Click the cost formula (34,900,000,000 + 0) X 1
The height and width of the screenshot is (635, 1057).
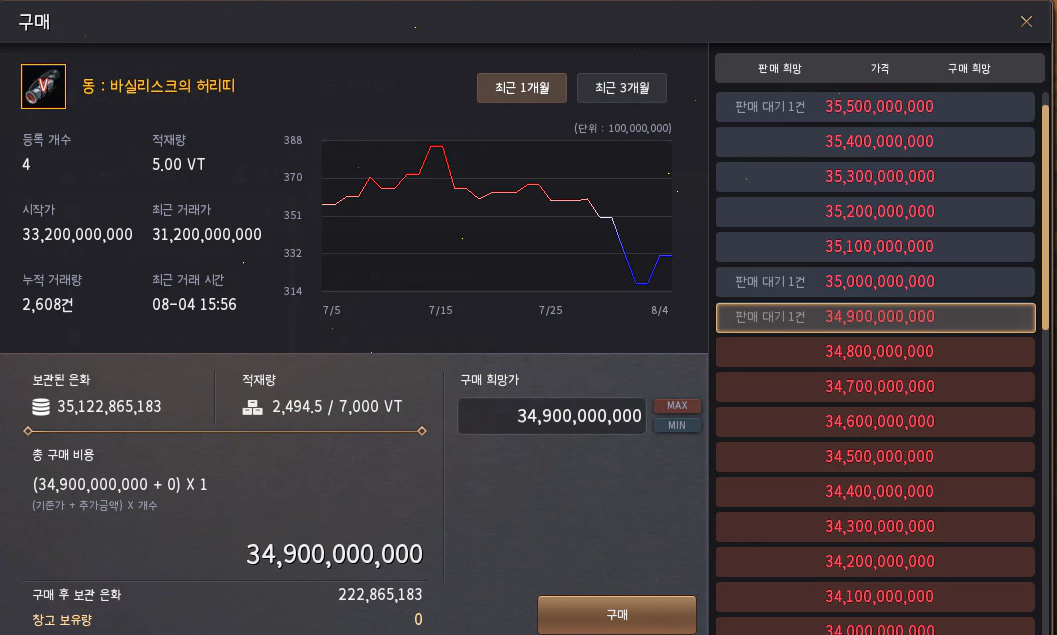(120, 485)
